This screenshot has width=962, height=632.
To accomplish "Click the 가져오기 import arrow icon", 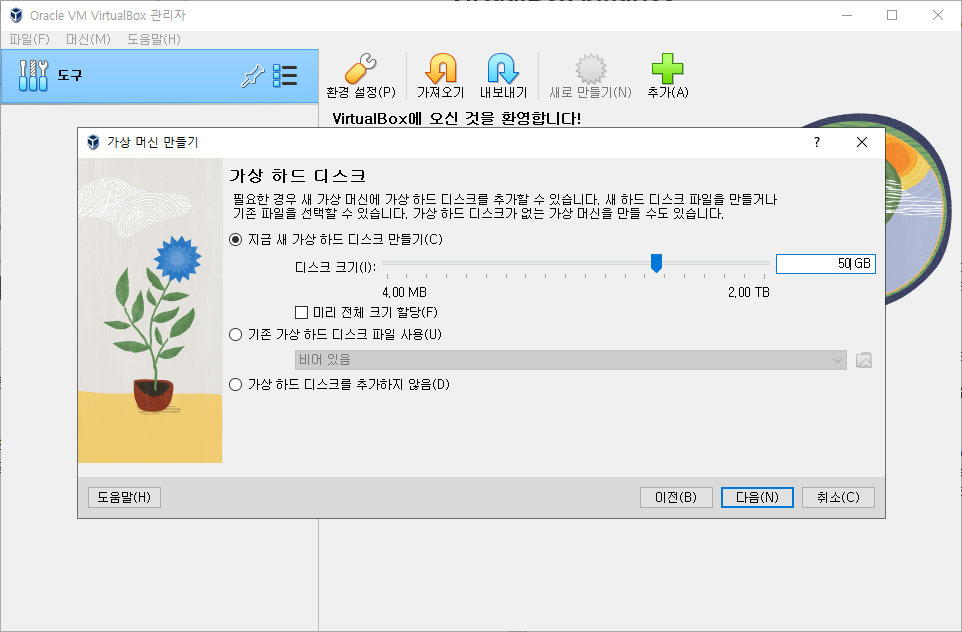I will [441, 68].
